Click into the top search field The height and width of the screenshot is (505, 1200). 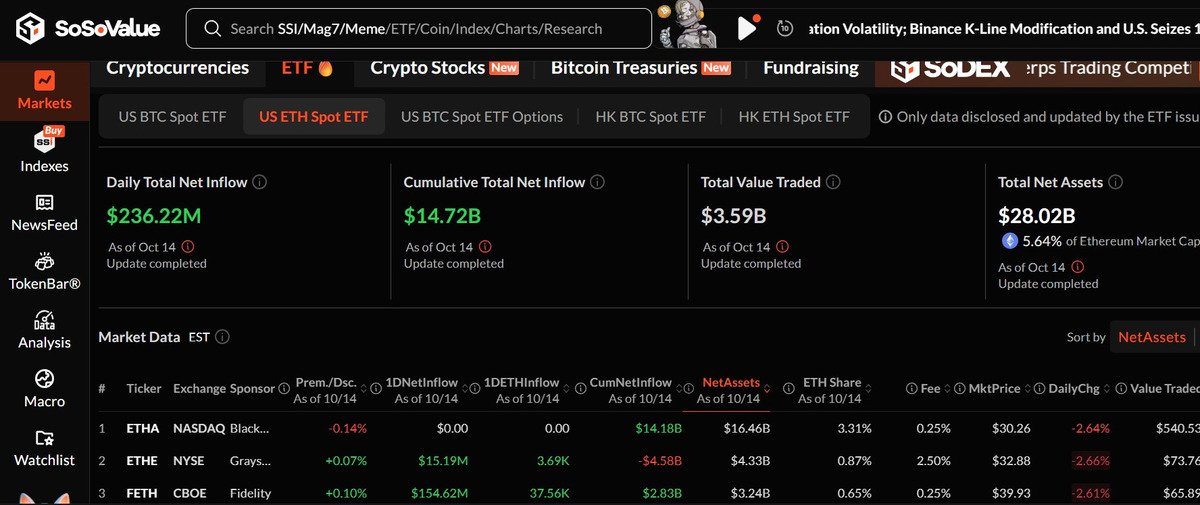[420, 29]
